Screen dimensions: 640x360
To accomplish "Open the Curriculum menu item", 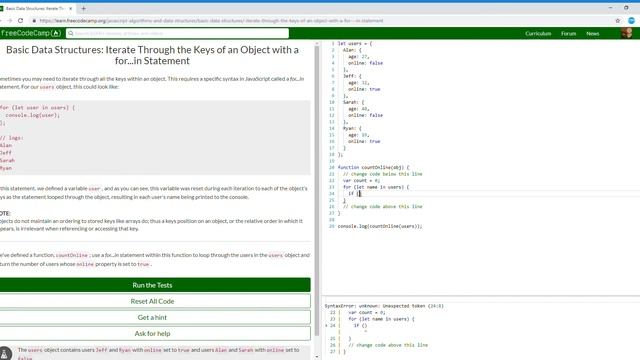I will (538, 33).
